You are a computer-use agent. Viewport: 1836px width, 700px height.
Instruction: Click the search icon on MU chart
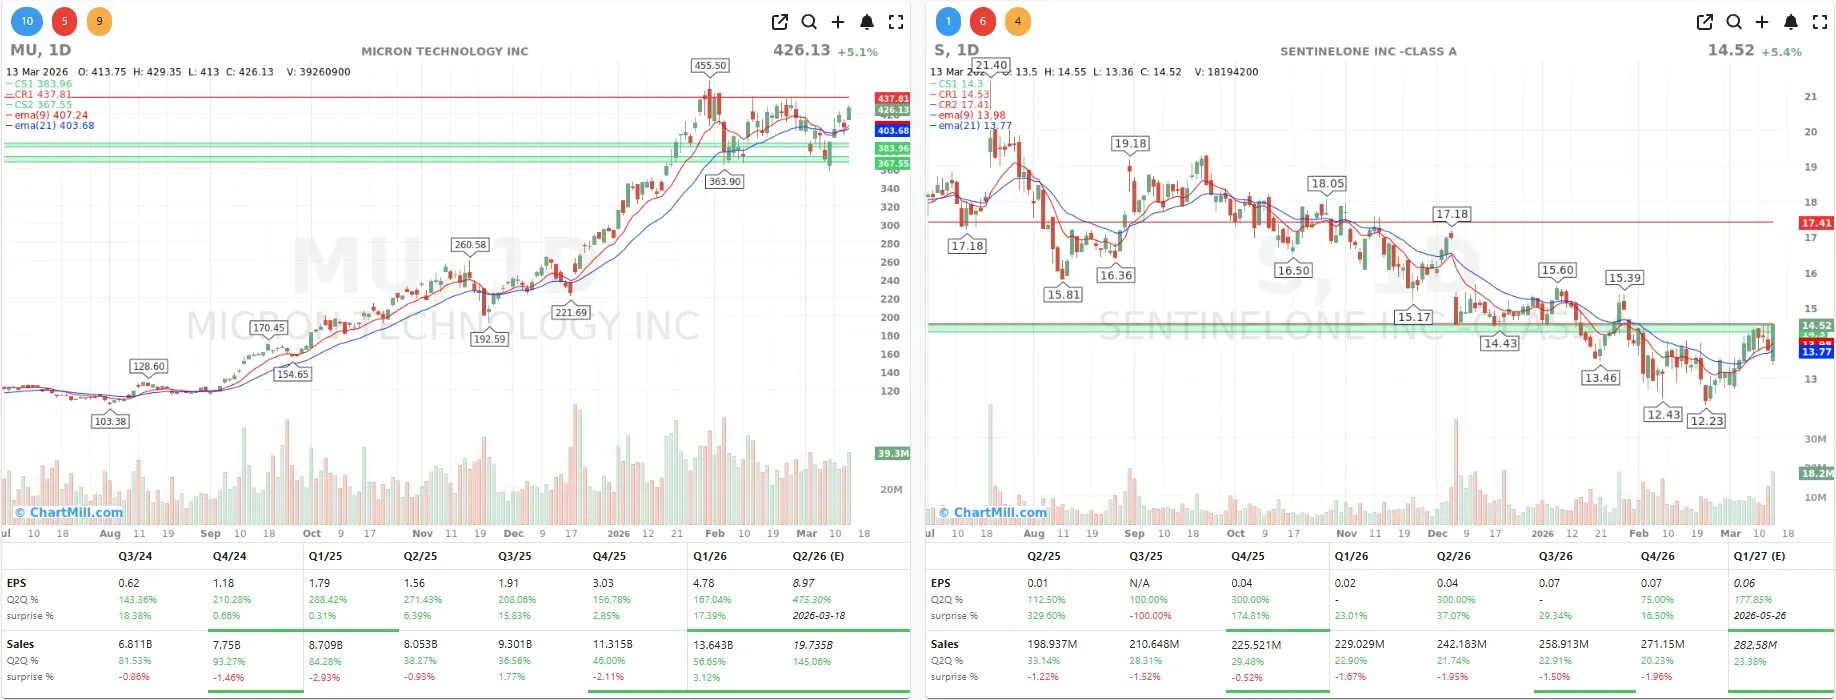[809, 22]
